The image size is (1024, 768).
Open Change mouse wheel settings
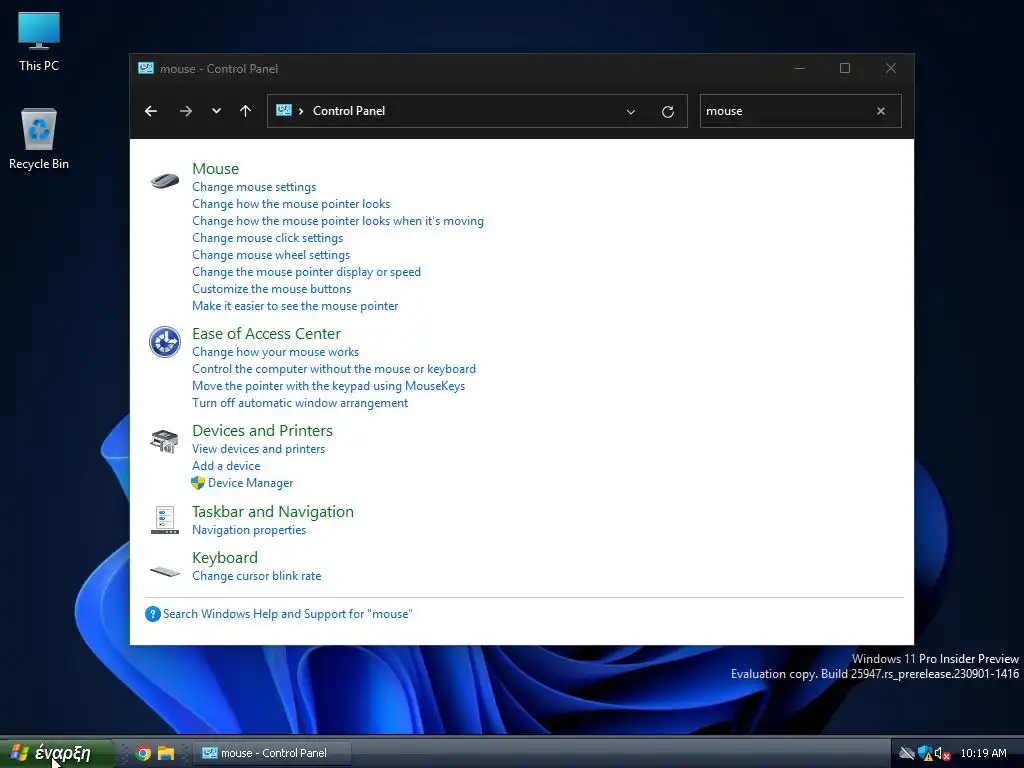271,255
